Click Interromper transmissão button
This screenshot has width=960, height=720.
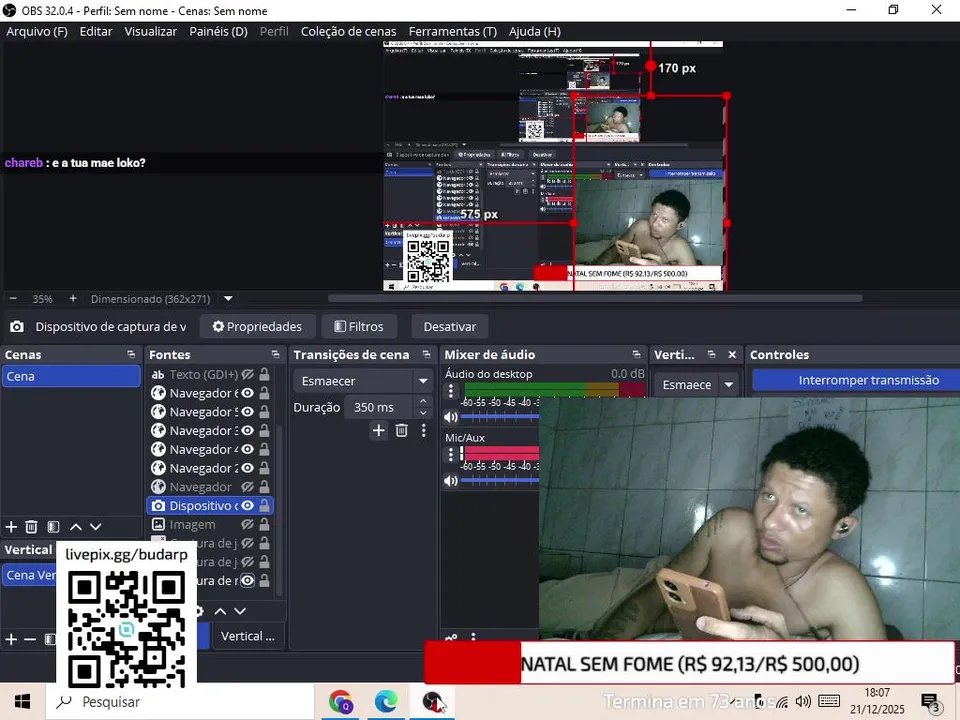(856, 380)
